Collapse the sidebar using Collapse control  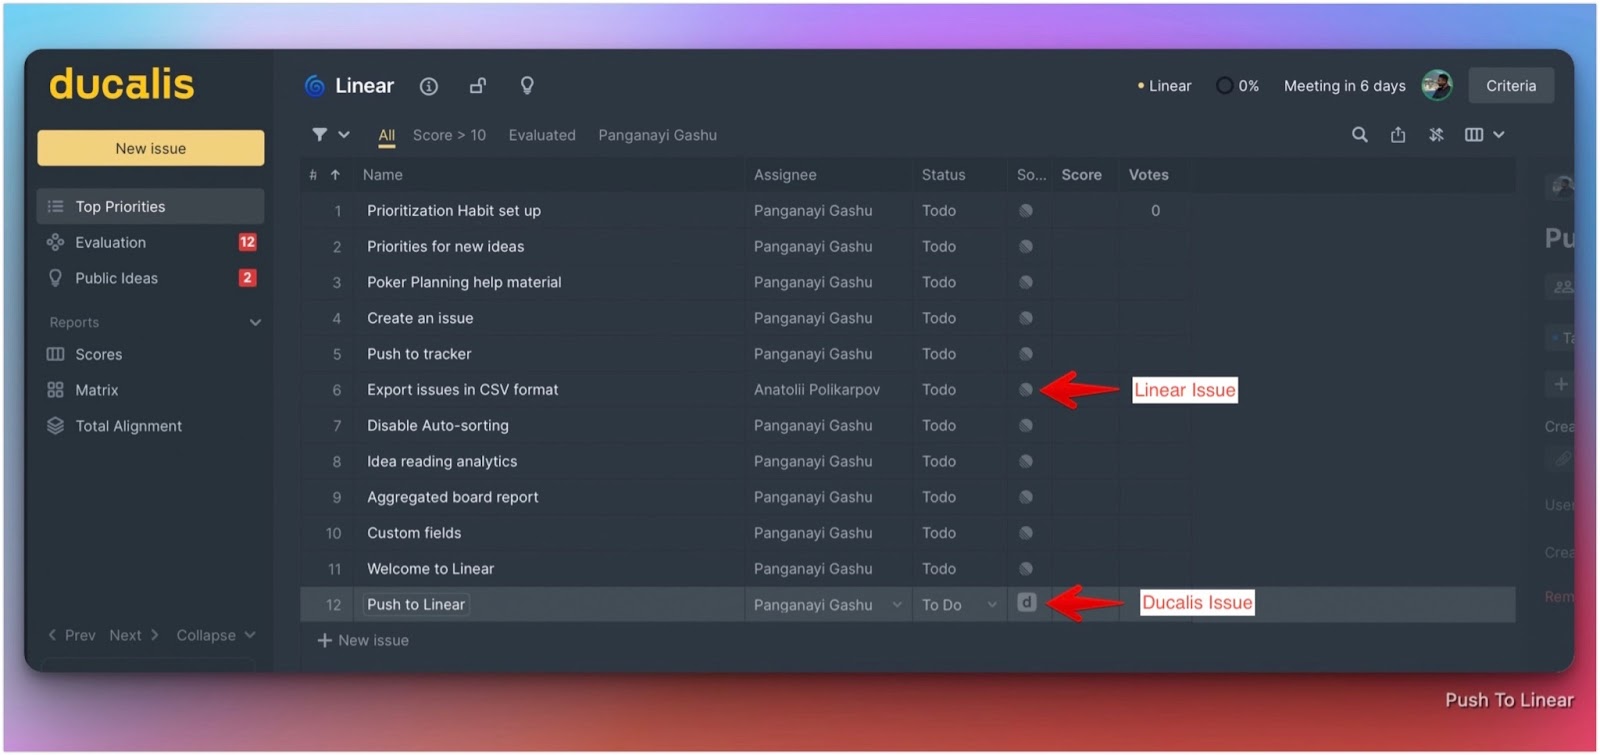[216, 636]
